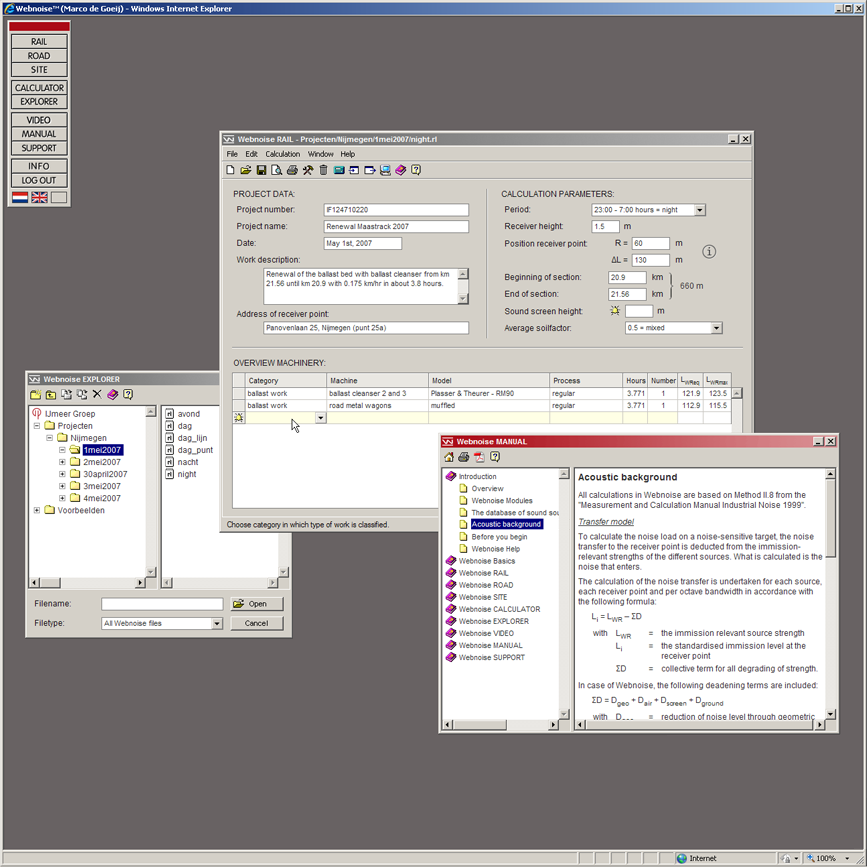Click the LOG OUT sidebar button
Viewport: 867px width, 867px height.
pos(39,180)
